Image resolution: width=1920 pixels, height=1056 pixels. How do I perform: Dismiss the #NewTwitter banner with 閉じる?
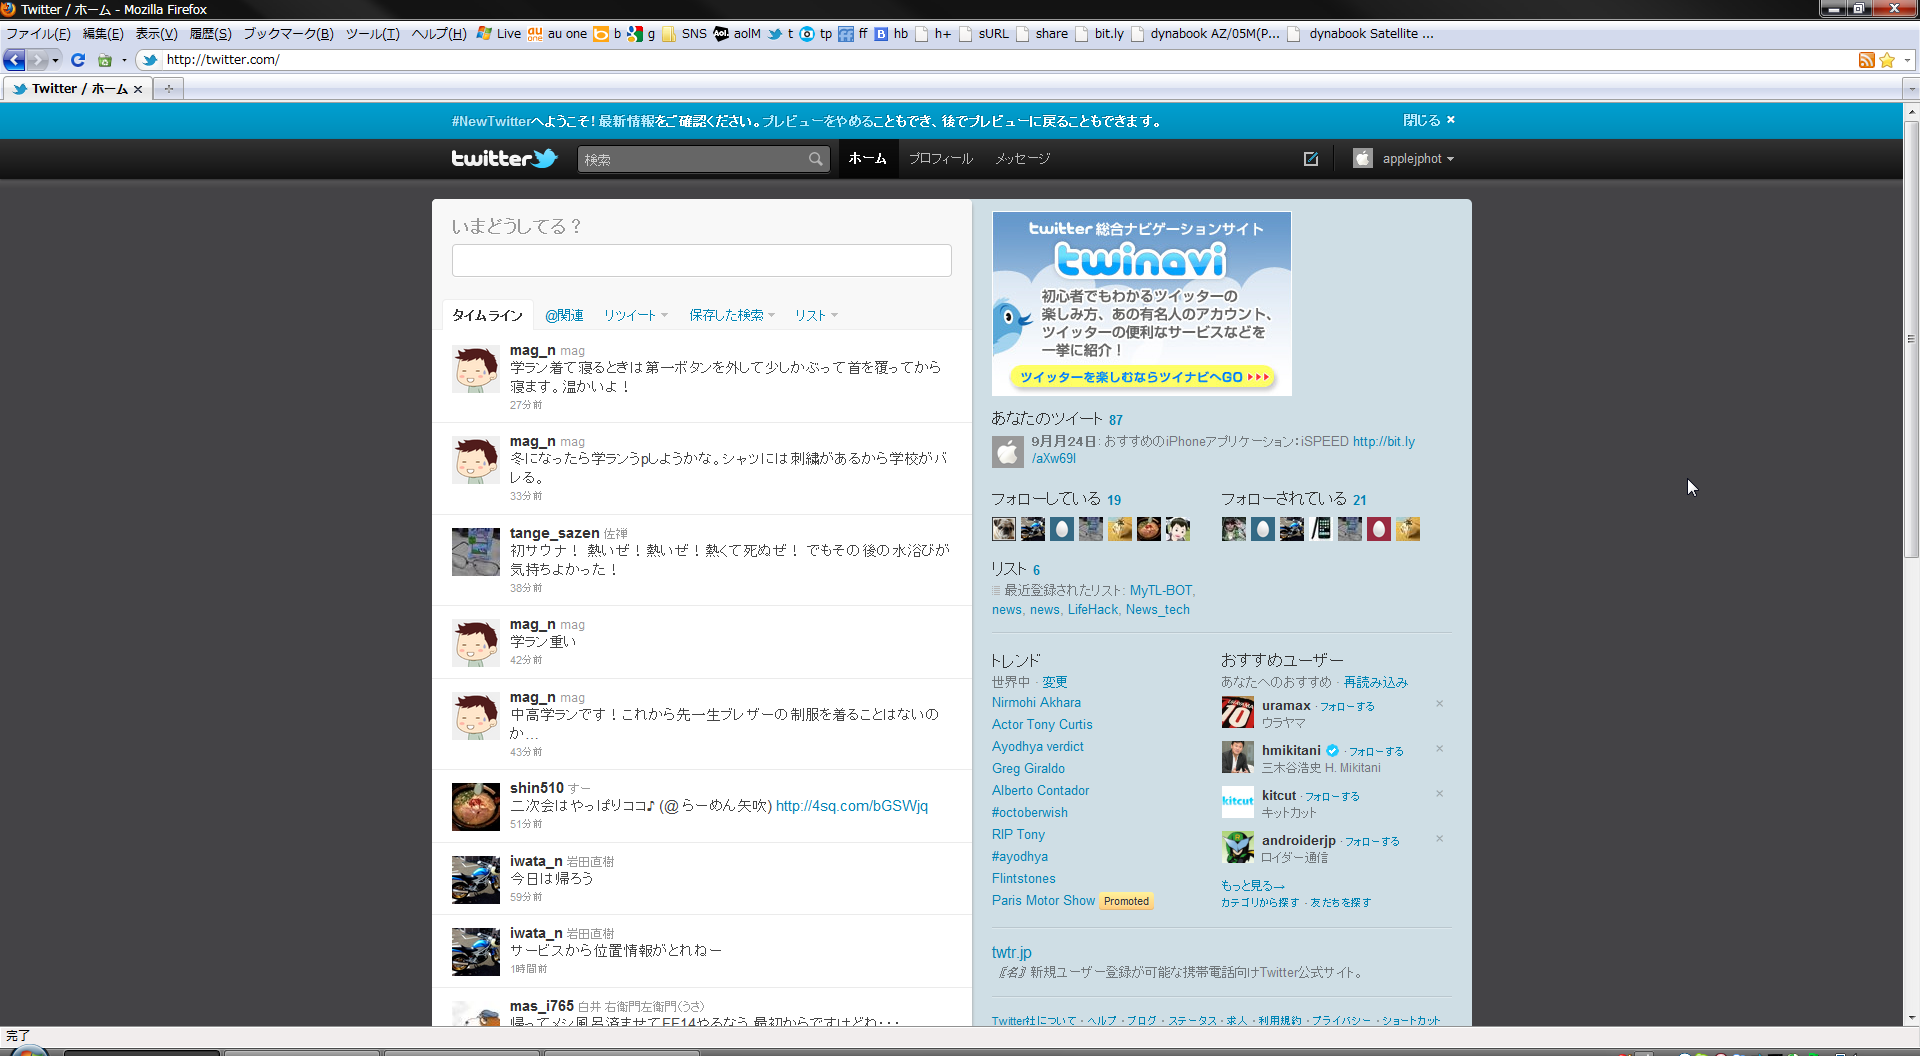coord(1429,120)
